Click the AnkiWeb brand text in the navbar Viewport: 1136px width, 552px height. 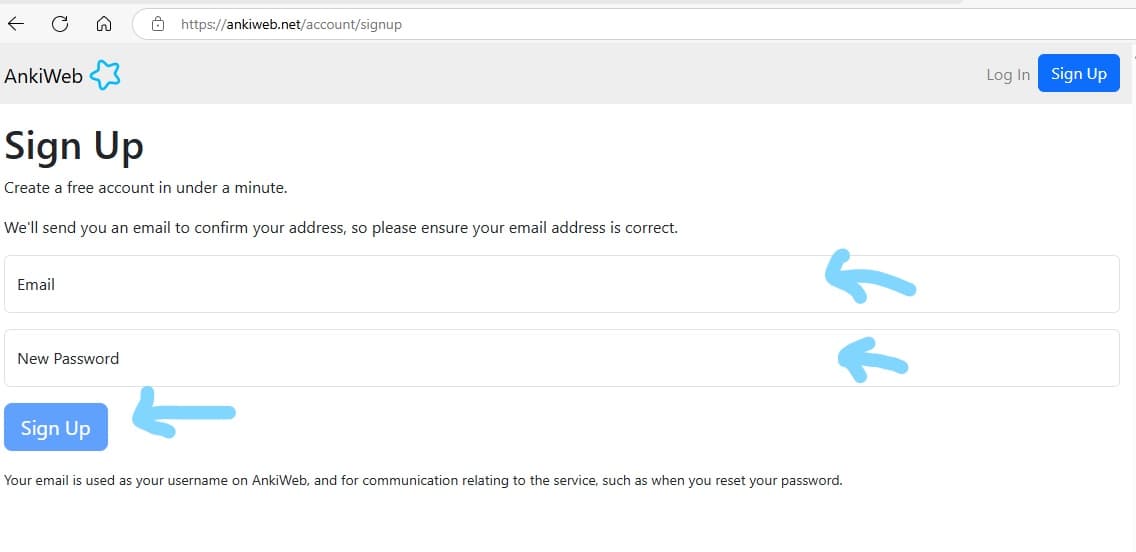point(43,76)
